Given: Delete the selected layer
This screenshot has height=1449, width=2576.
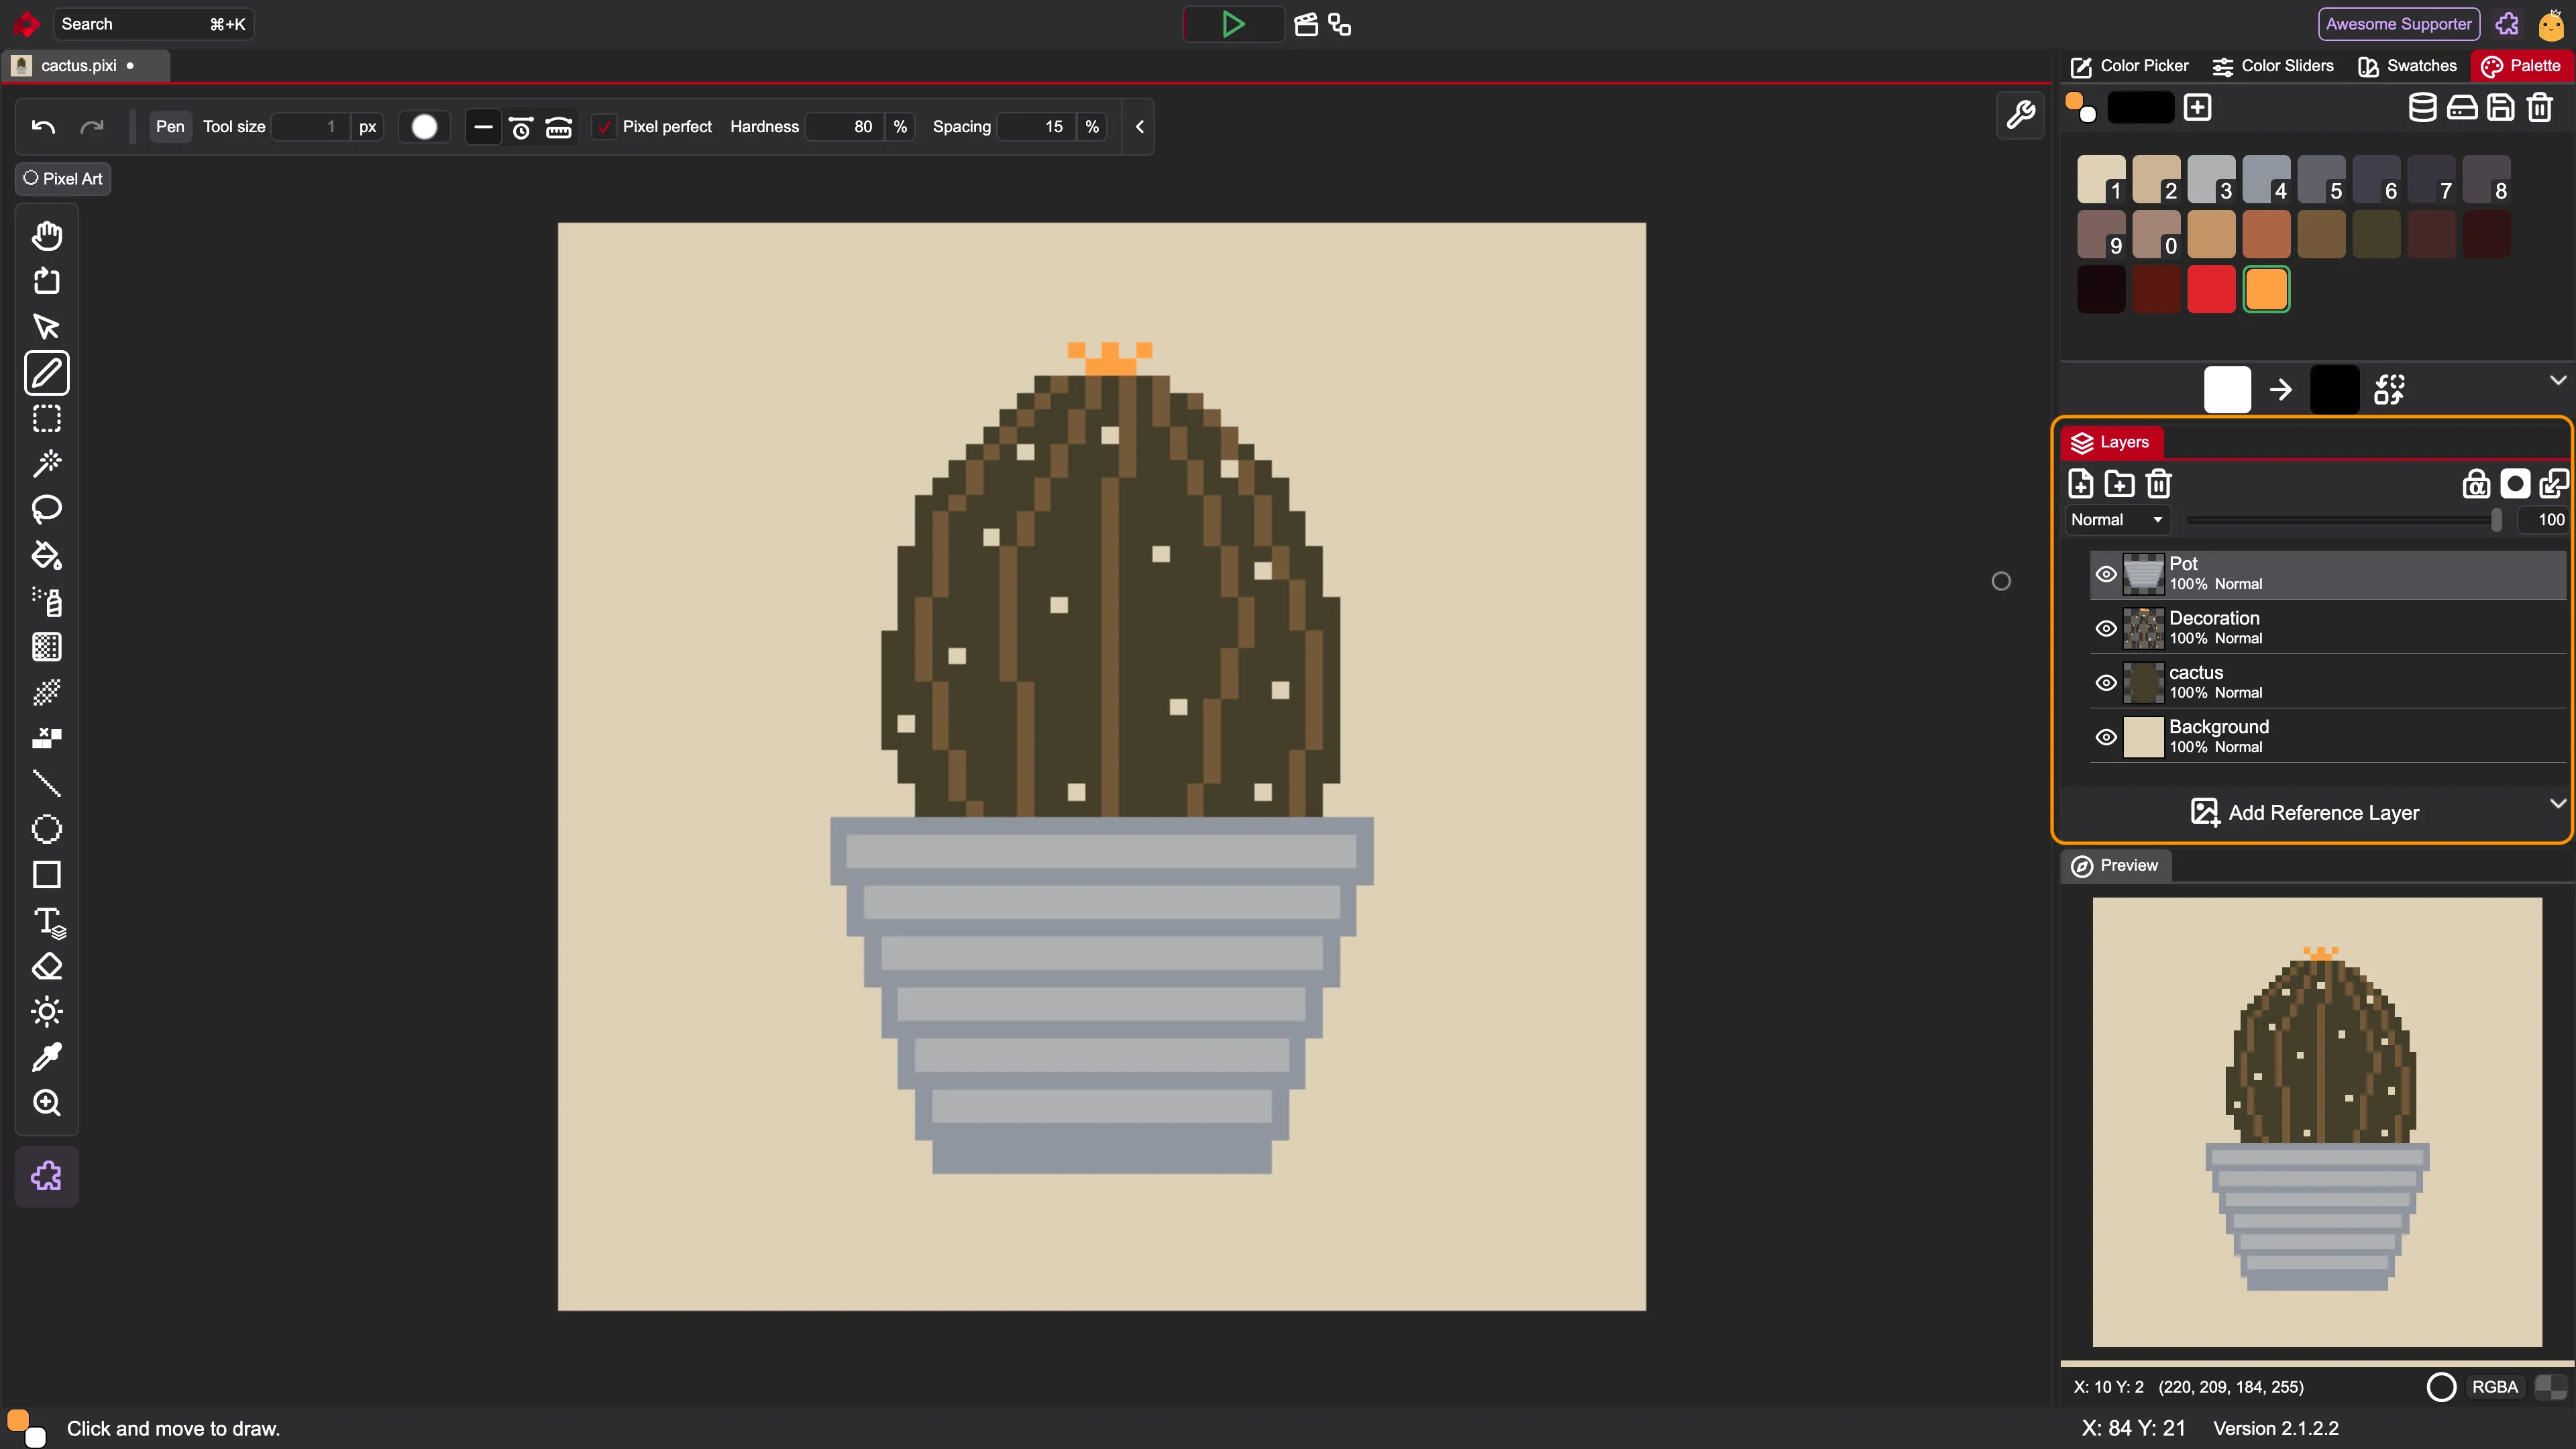Looking at the screenshot, I should click(x=2159, y=484).
